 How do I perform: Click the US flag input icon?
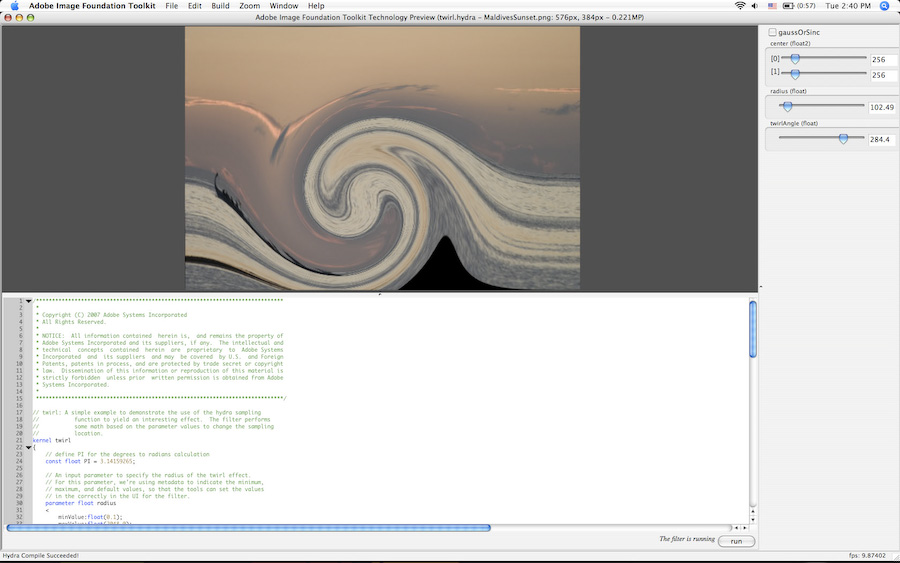pos(773,6)
